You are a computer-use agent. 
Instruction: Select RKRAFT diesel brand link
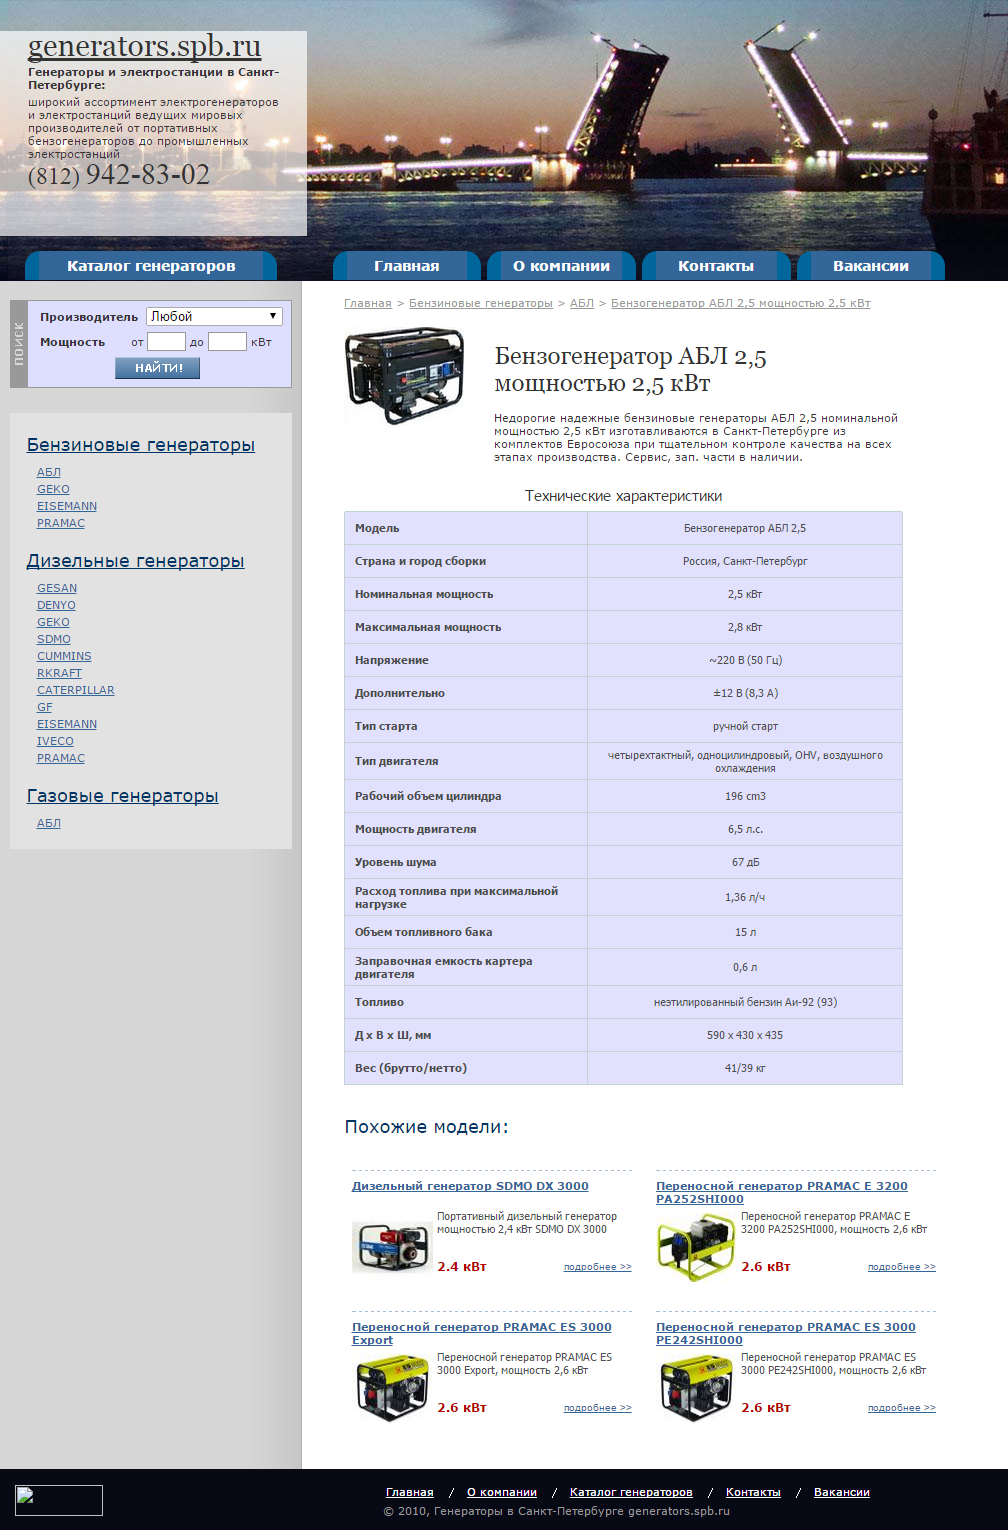59,673
